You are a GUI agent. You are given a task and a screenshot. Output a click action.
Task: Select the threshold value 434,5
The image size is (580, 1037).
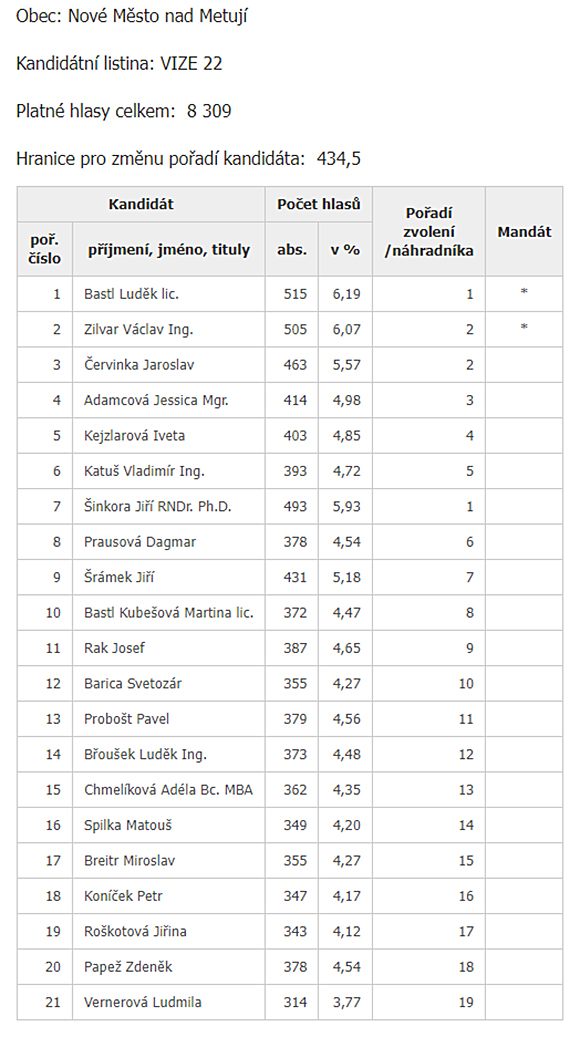coord(339,159)
